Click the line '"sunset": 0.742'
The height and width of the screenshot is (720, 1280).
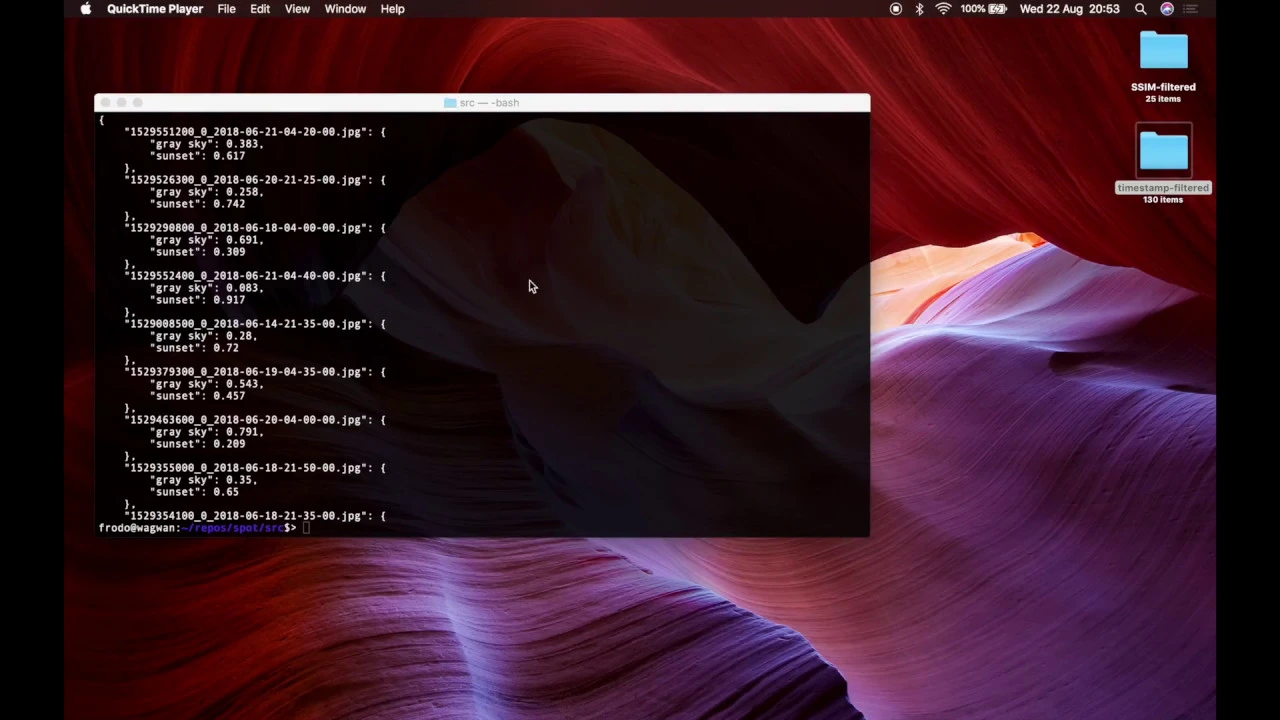click(x=197, y=204)
